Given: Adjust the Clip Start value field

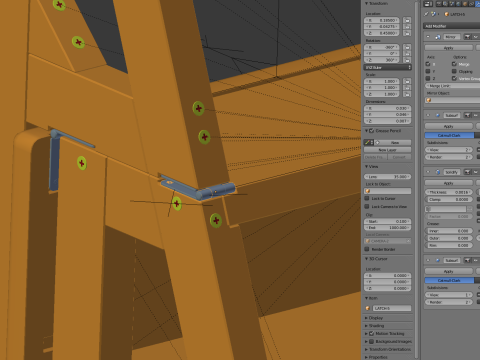Looking at the screenshot, I should 387,221.
